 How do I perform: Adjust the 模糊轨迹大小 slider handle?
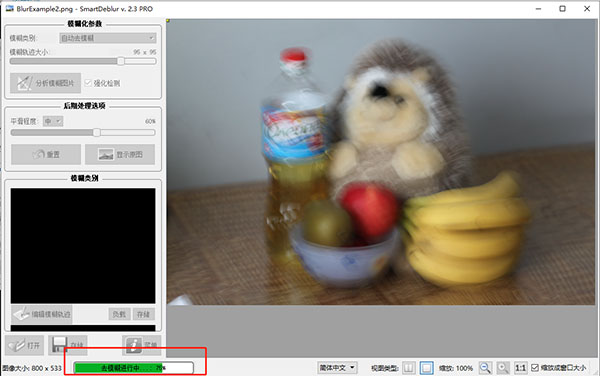point(121,61)
